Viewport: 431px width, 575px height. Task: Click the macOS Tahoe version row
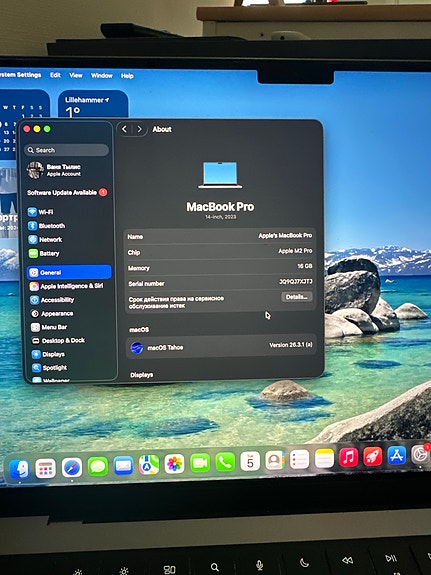221,347
